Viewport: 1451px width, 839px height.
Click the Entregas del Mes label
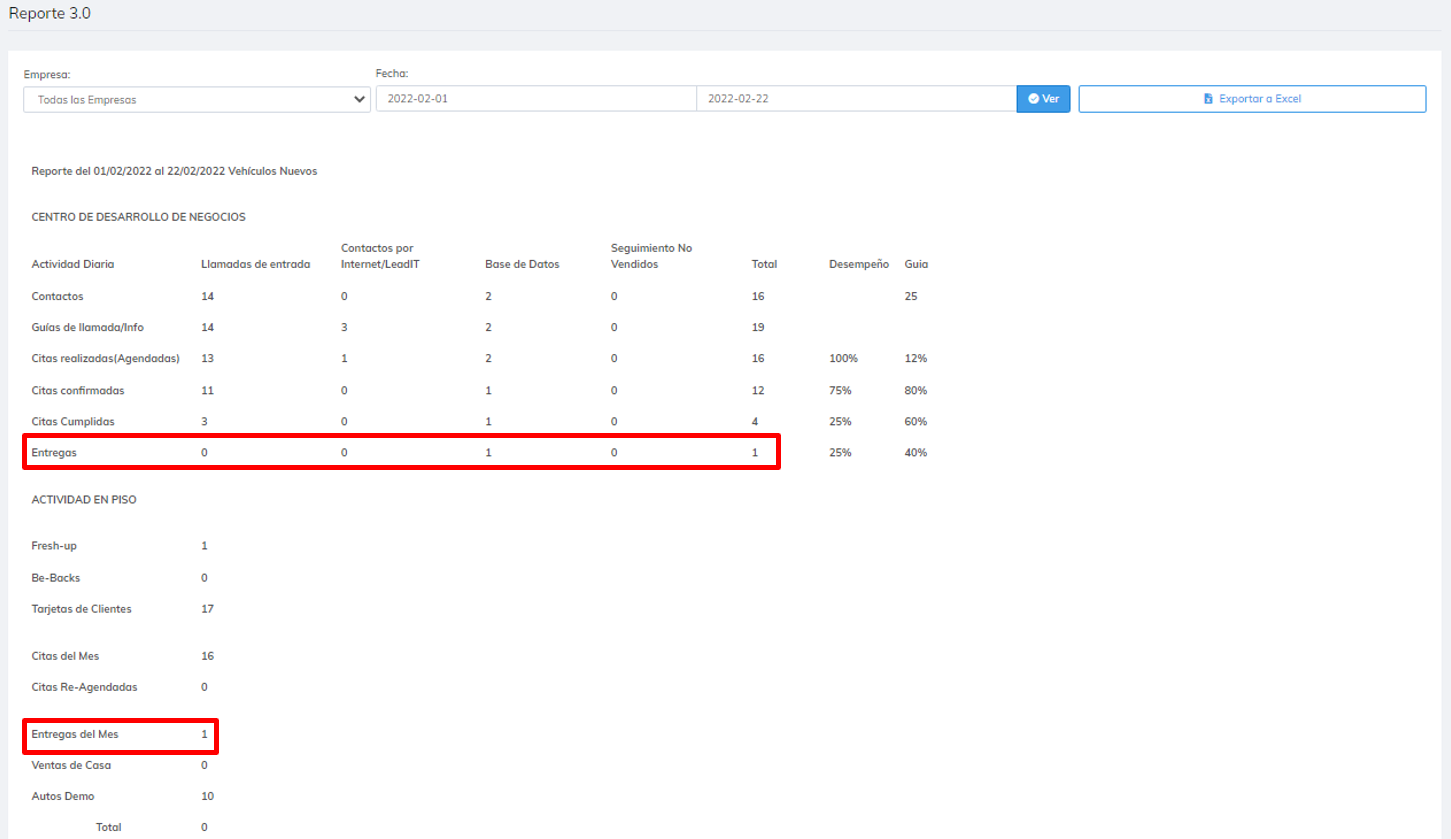pyautogui.click(x=75, y=734)
